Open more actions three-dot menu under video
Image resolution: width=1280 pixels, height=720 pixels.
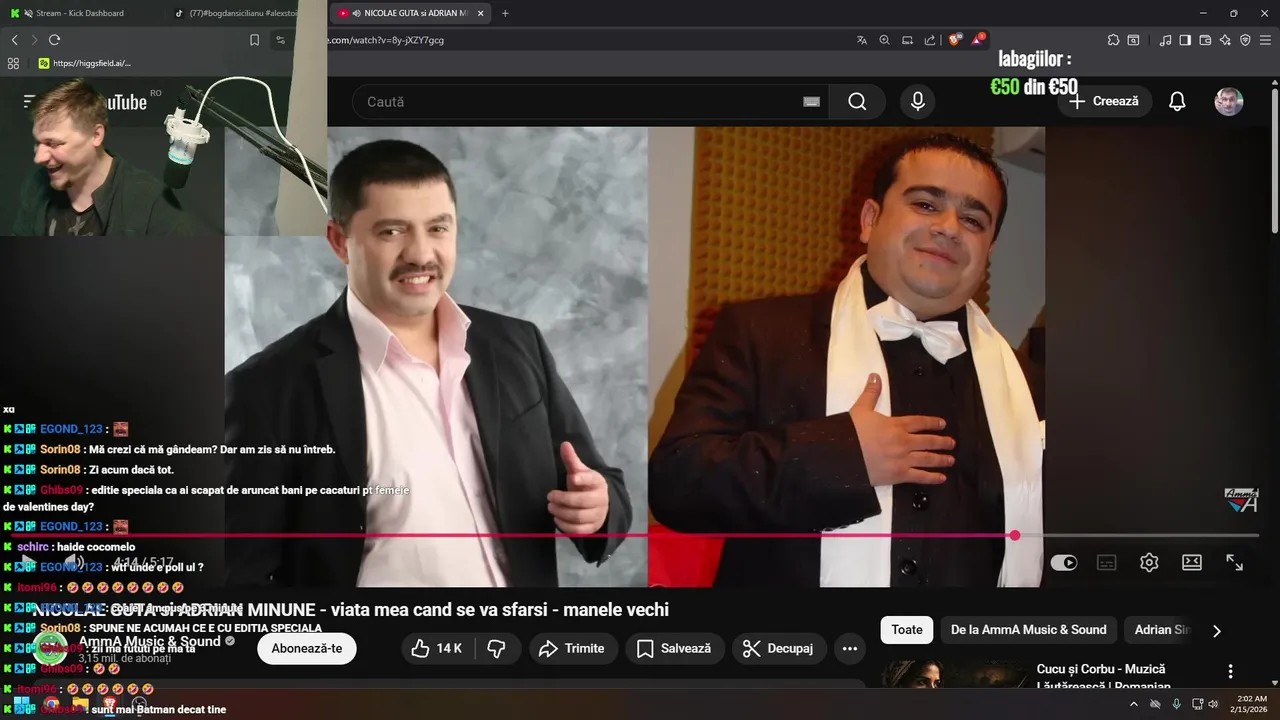(x=850, y=649)
